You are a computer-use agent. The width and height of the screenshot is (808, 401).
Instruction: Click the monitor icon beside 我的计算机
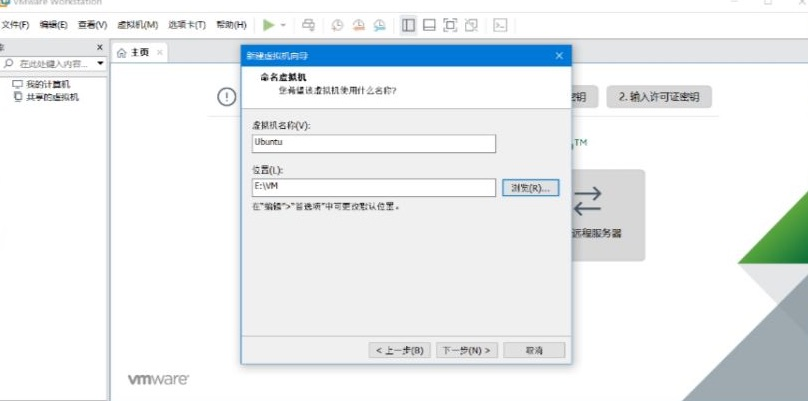point(18,85)
